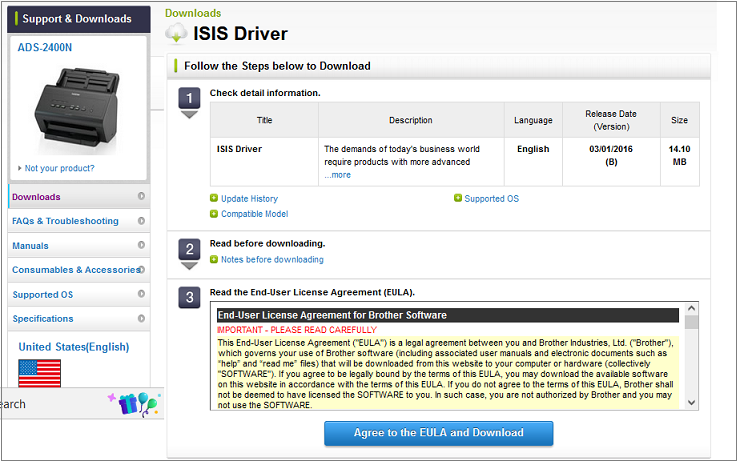Click Agree to the EULA and Download button
This screenshot has width=741, height=461.
439,433
